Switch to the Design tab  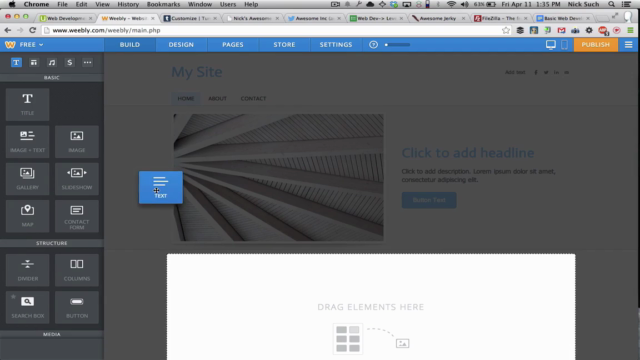pos(181,44)
